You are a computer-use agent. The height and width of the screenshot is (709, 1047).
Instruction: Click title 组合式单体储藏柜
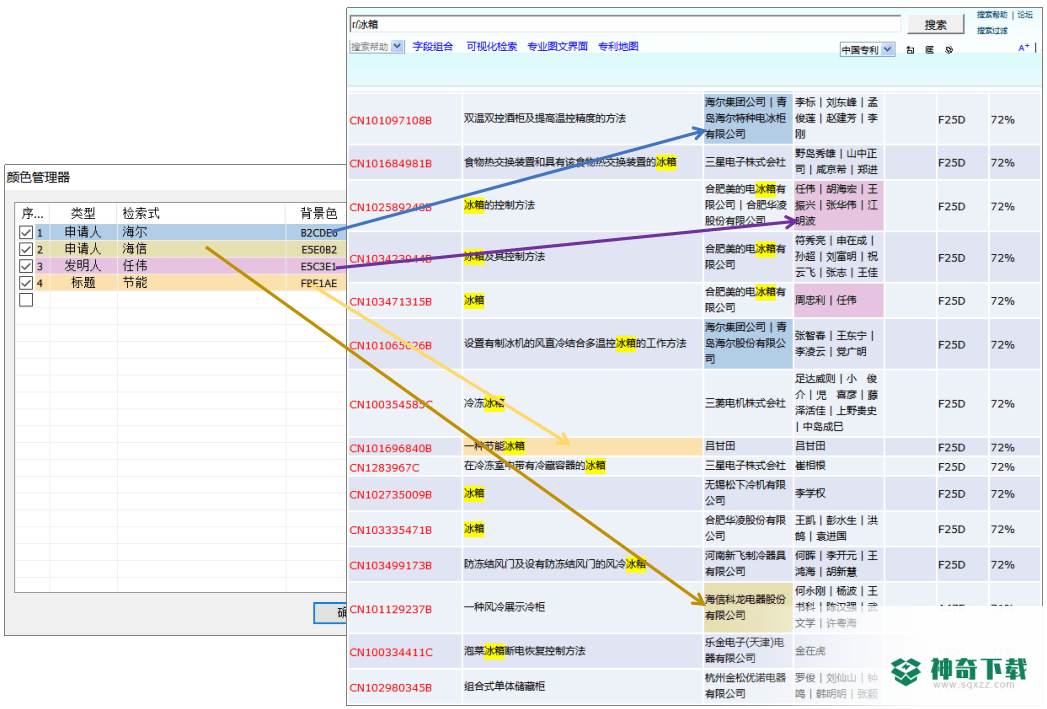click(x=505, y=686)
